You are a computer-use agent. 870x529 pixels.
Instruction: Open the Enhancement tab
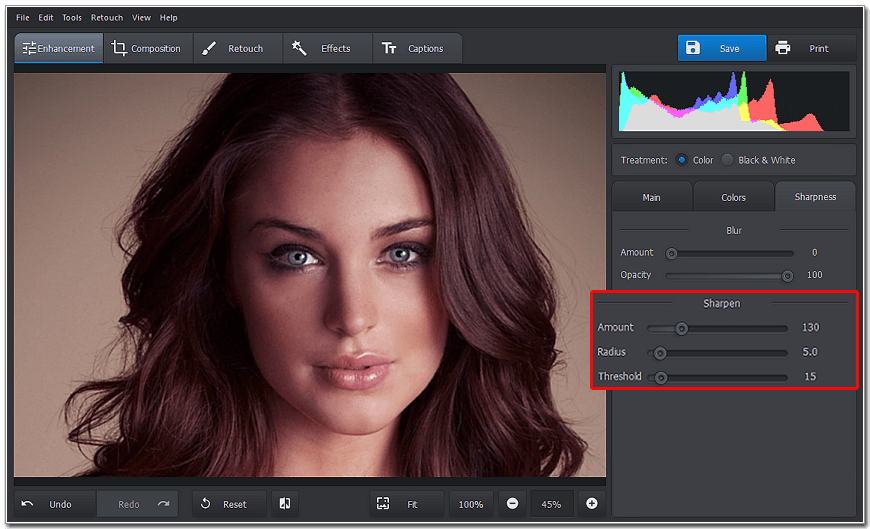point(59,48)
